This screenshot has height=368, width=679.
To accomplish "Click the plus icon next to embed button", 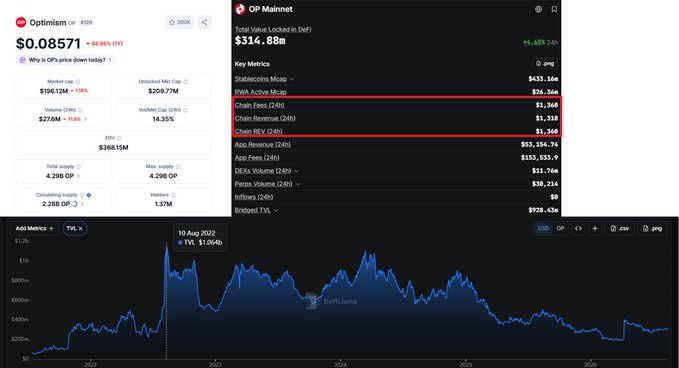I will coord(595,228).
